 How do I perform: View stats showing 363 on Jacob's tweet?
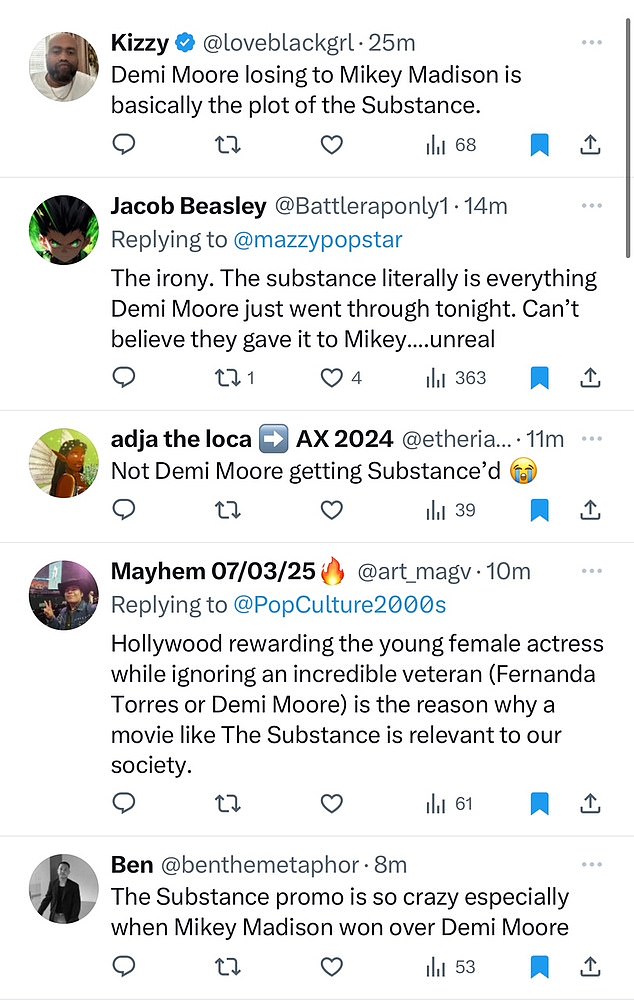coord(456,378)
